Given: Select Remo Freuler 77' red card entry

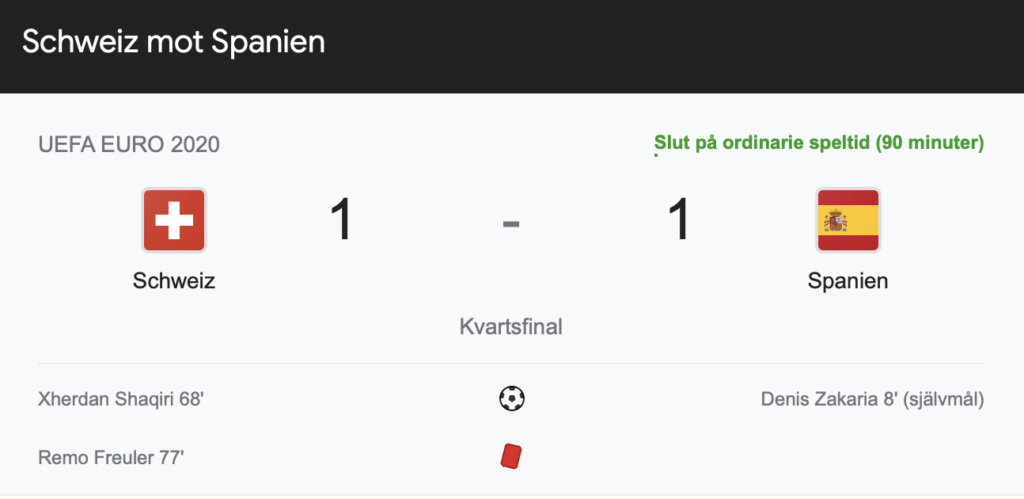Looking at the screenshot, I should [111, 457].
